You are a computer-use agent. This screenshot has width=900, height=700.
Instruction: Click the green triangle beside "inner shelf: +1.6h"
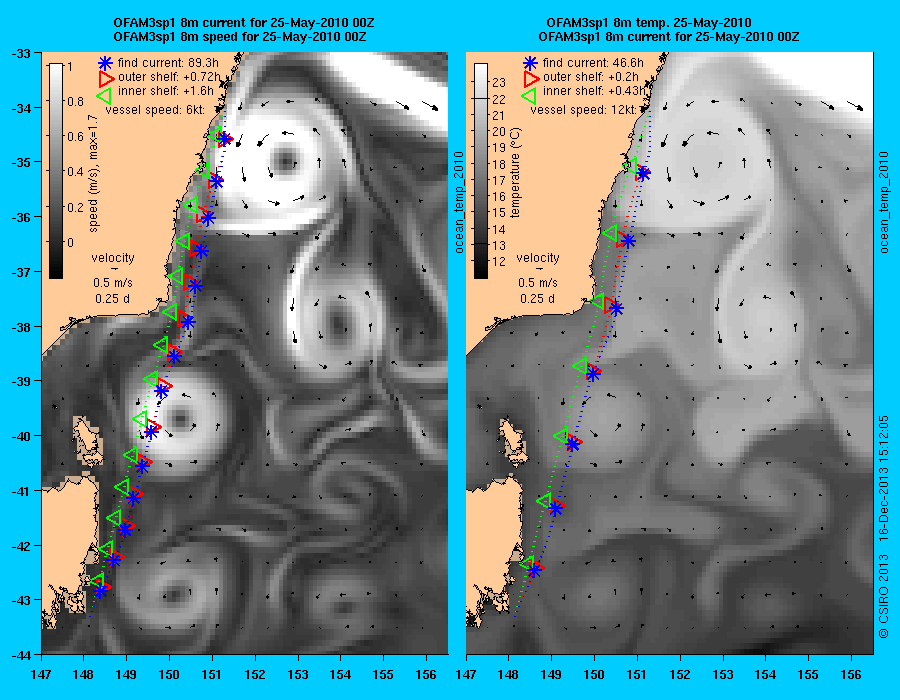pyautogui.click(x=104, y=95)
